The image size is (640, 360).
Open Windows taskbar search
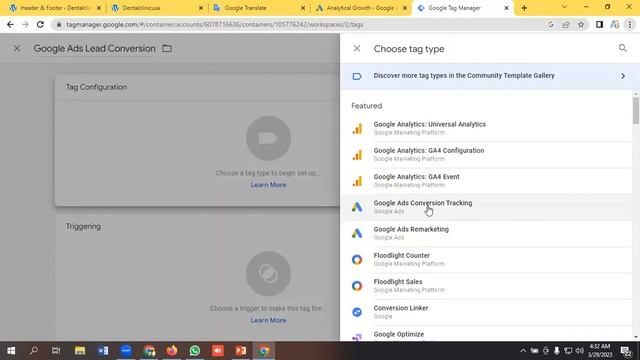(34, 351)
